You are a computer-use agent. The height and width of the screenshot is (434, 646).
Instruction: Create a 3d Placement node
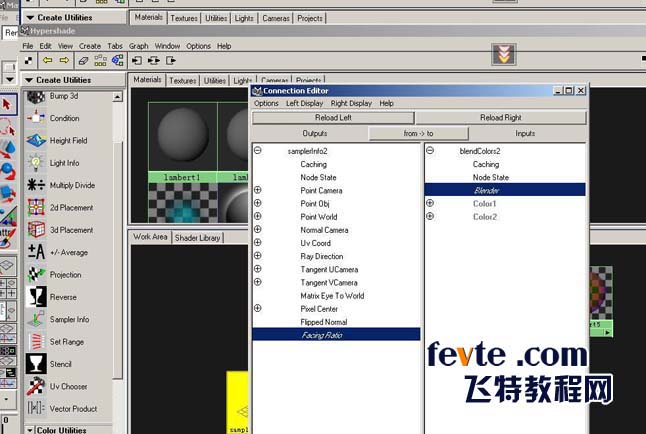[x=71, y=230]
